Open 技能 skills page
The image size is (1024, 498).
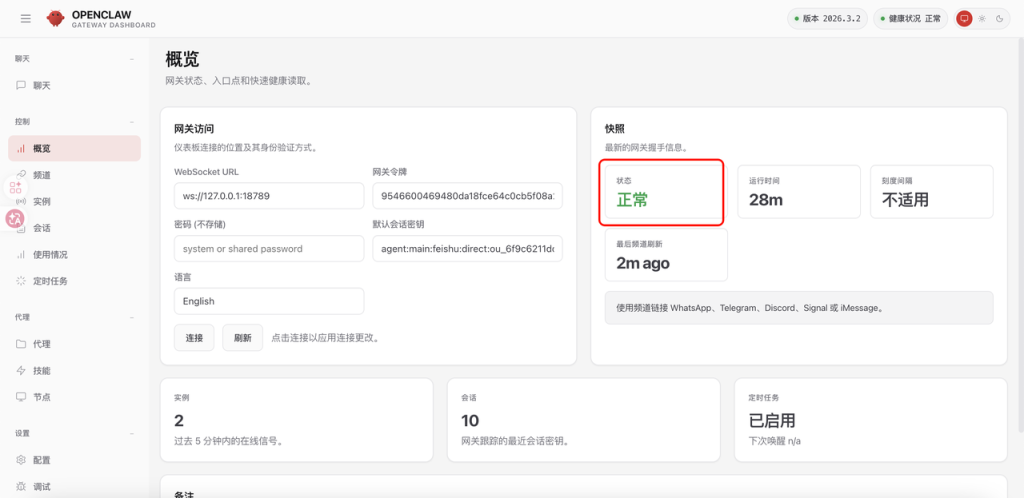(x=41, y=371)
